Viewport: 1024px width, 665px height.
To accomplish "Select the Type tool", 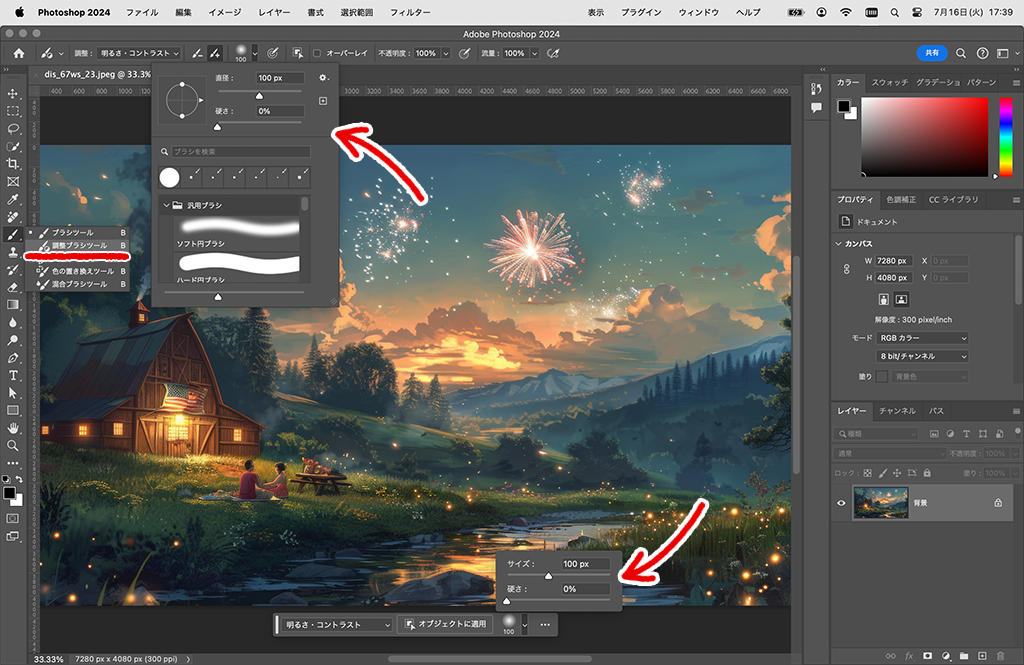I will (x=12, y=376).
